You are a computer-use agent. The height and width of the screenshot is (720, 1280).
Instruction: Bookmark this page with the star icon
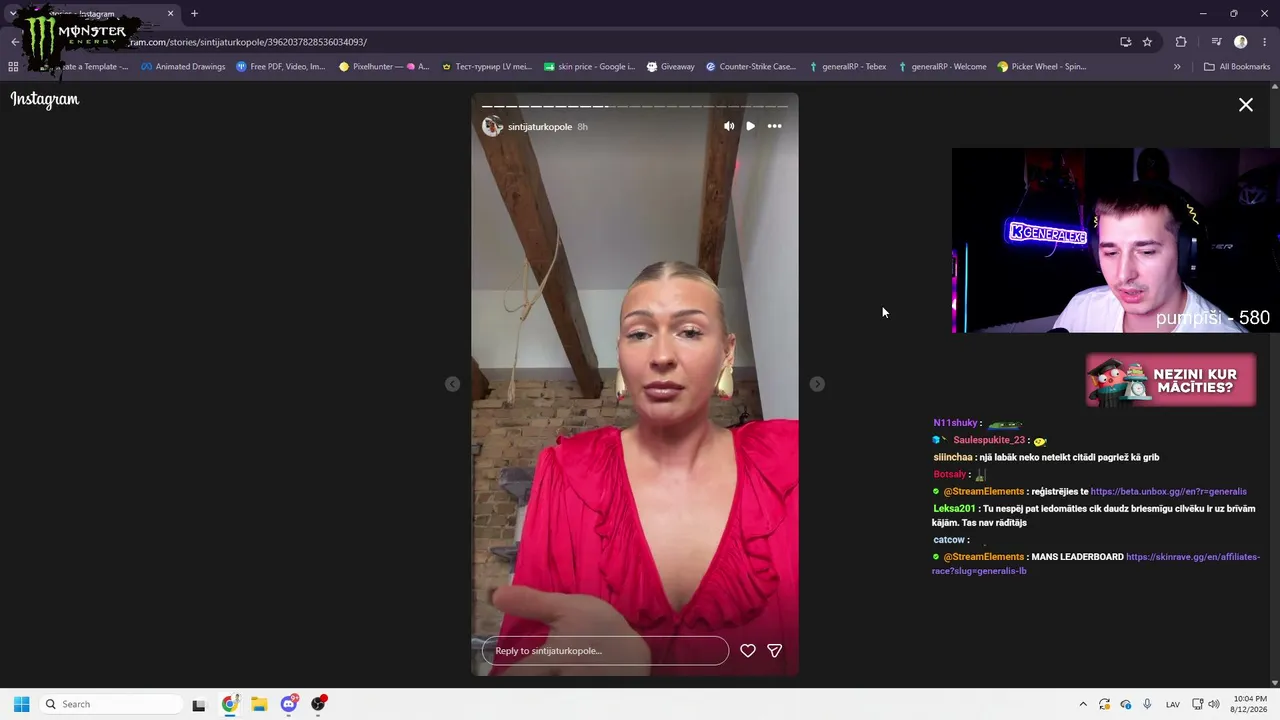pos(1147,42)
